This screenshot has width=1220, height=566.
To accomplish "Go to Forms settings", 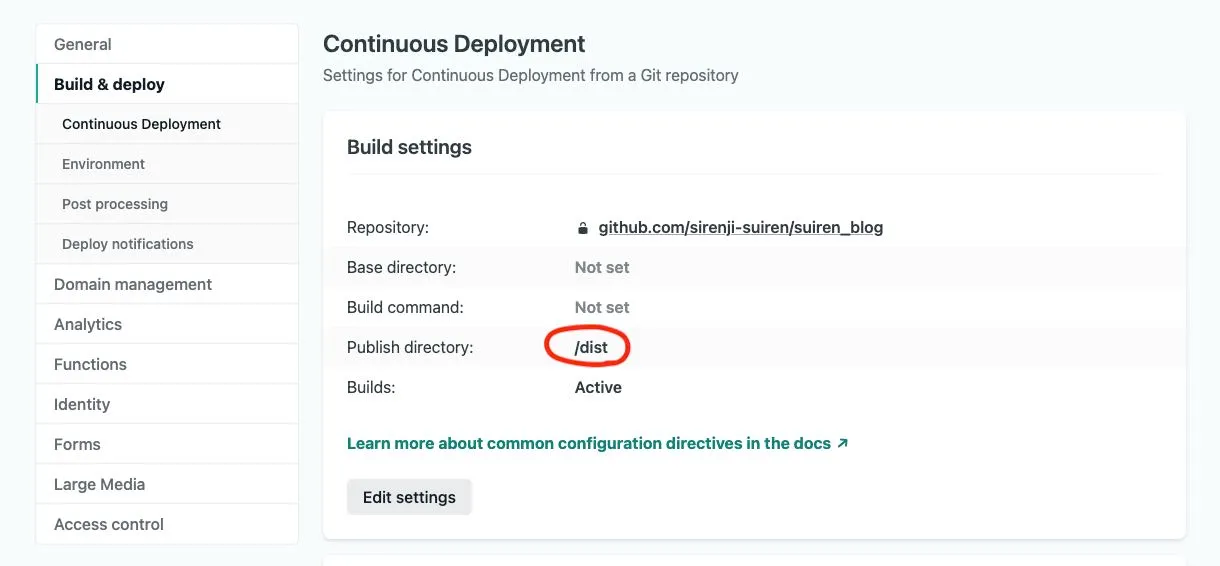I will point(77,444).
